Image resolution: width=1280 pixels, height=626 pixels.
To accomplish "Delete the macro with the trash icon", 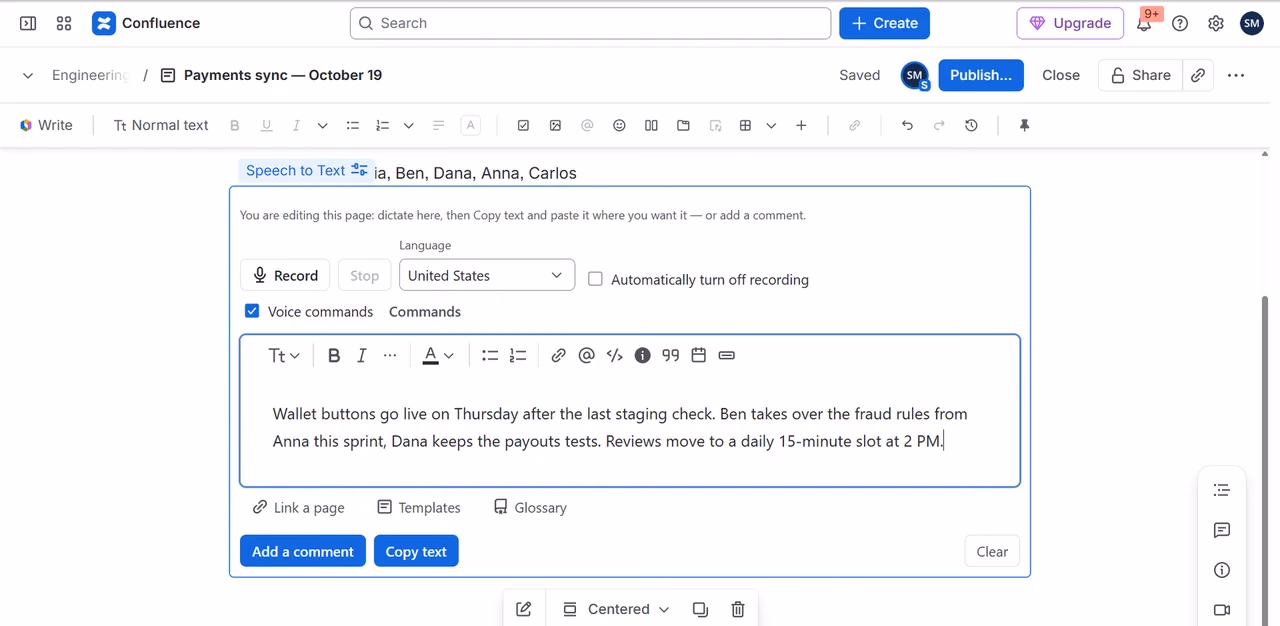I will [x=738, y=609].
